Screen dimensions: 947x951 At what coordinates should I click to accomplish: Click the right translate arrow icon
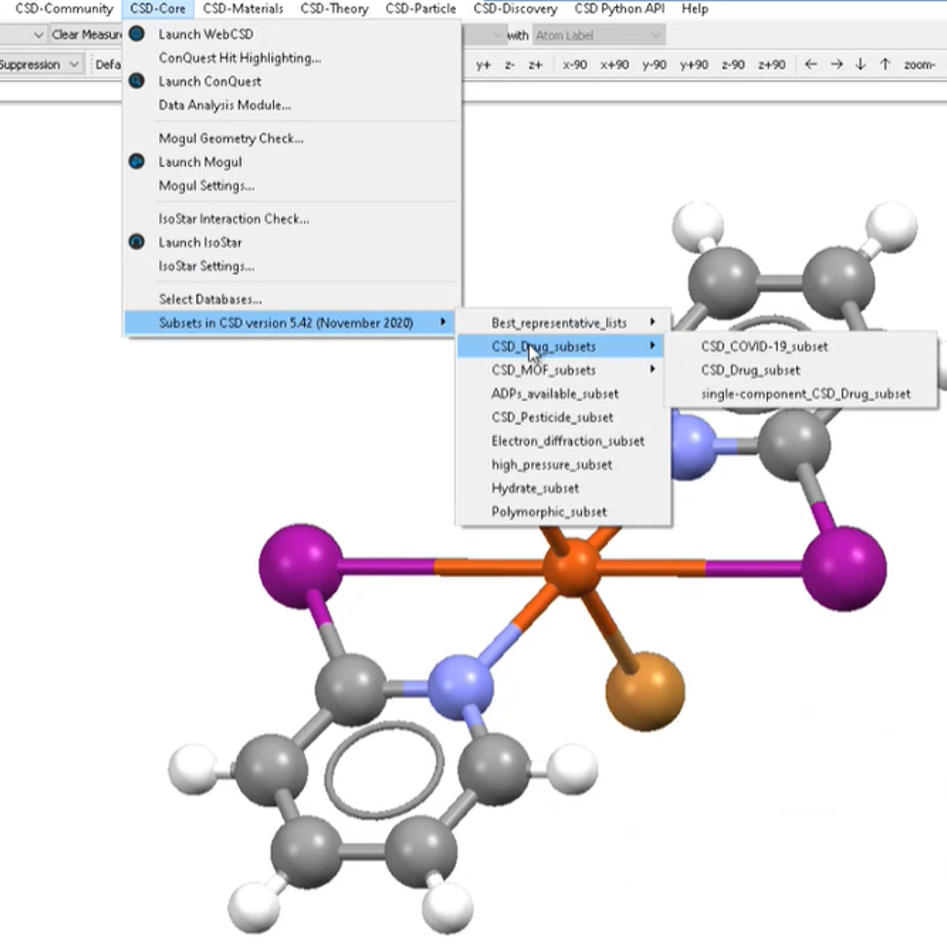coord(838,64)
